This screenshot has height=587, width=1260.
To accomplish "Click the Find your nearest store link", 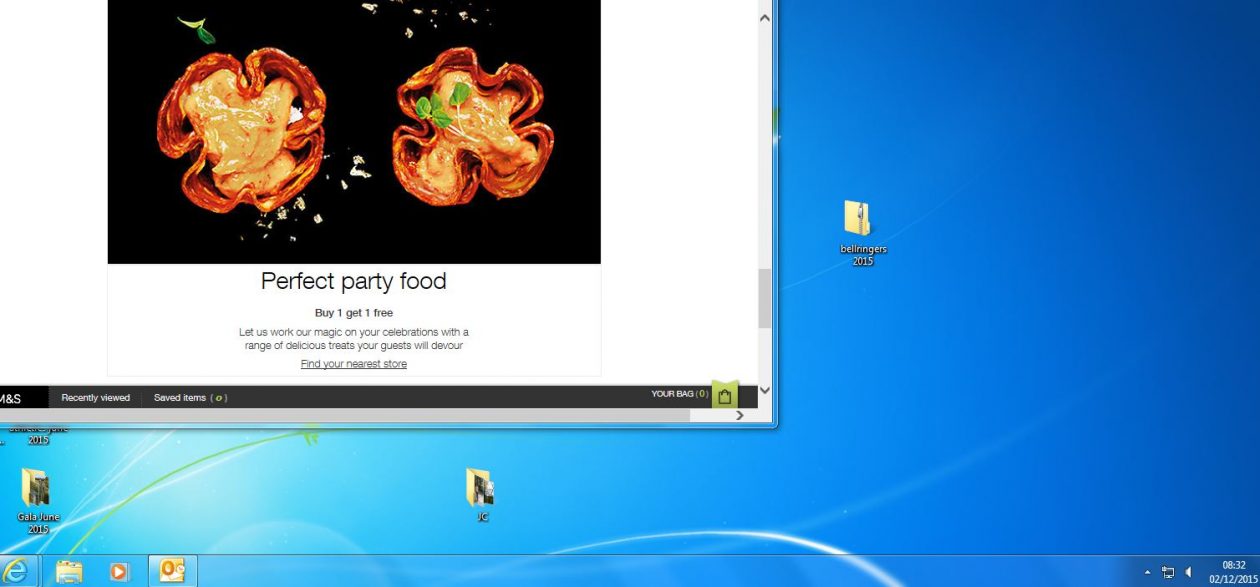I will [353, 364].
